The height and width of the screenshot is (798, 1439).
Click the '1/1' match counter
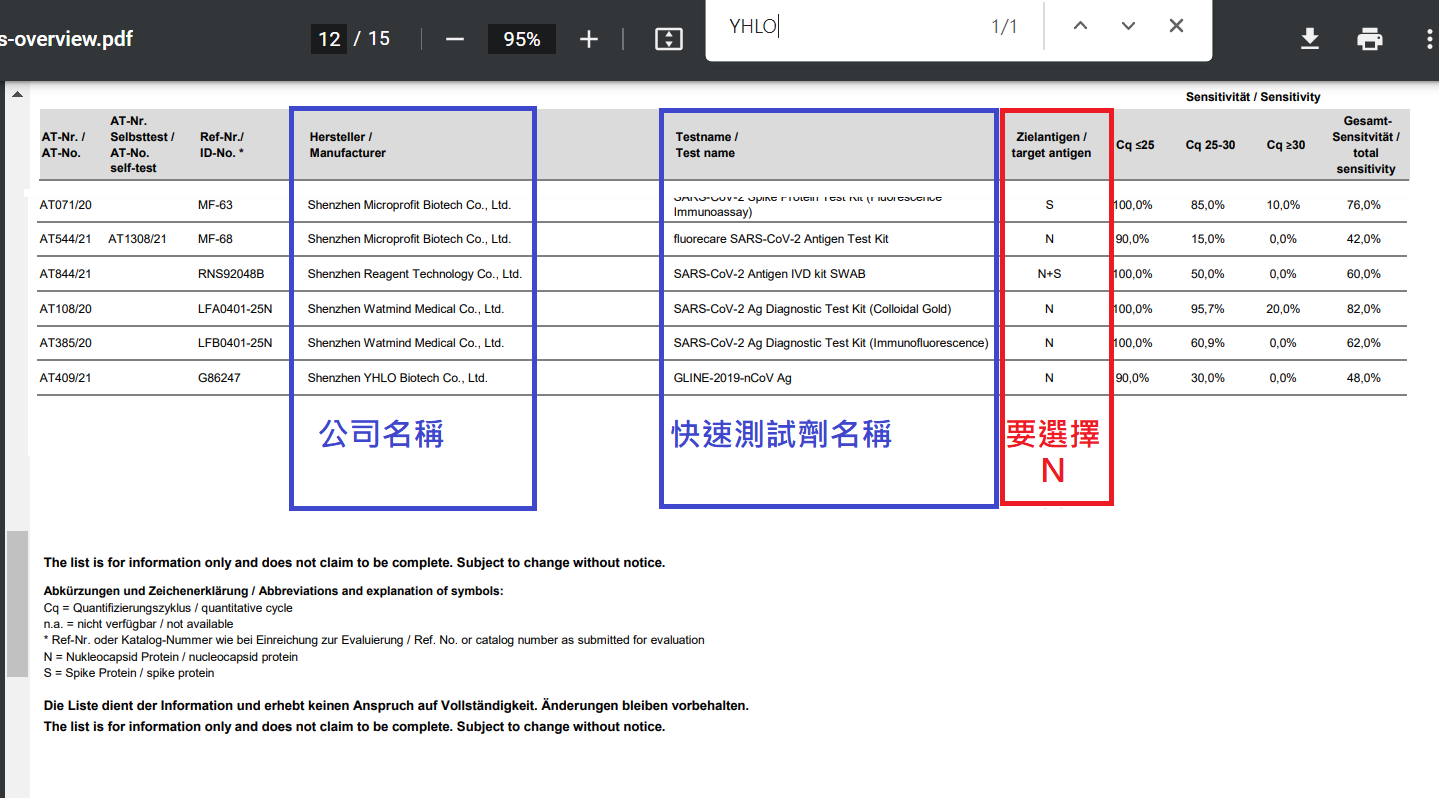[1004, 27]
